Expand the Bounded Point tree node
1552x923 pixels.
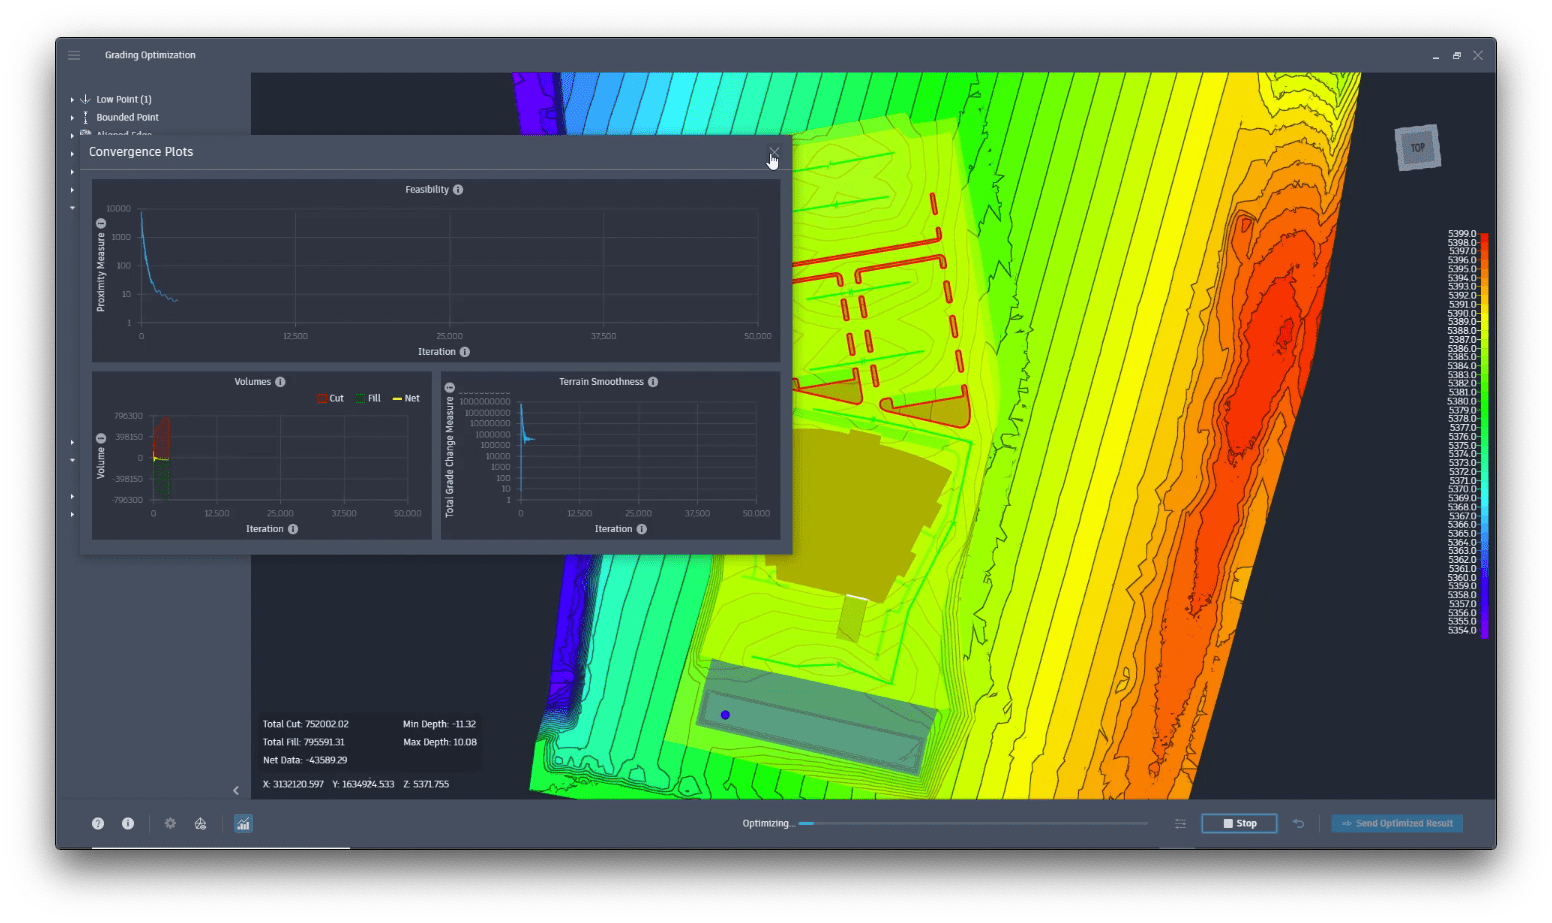(x=72, y=118)
